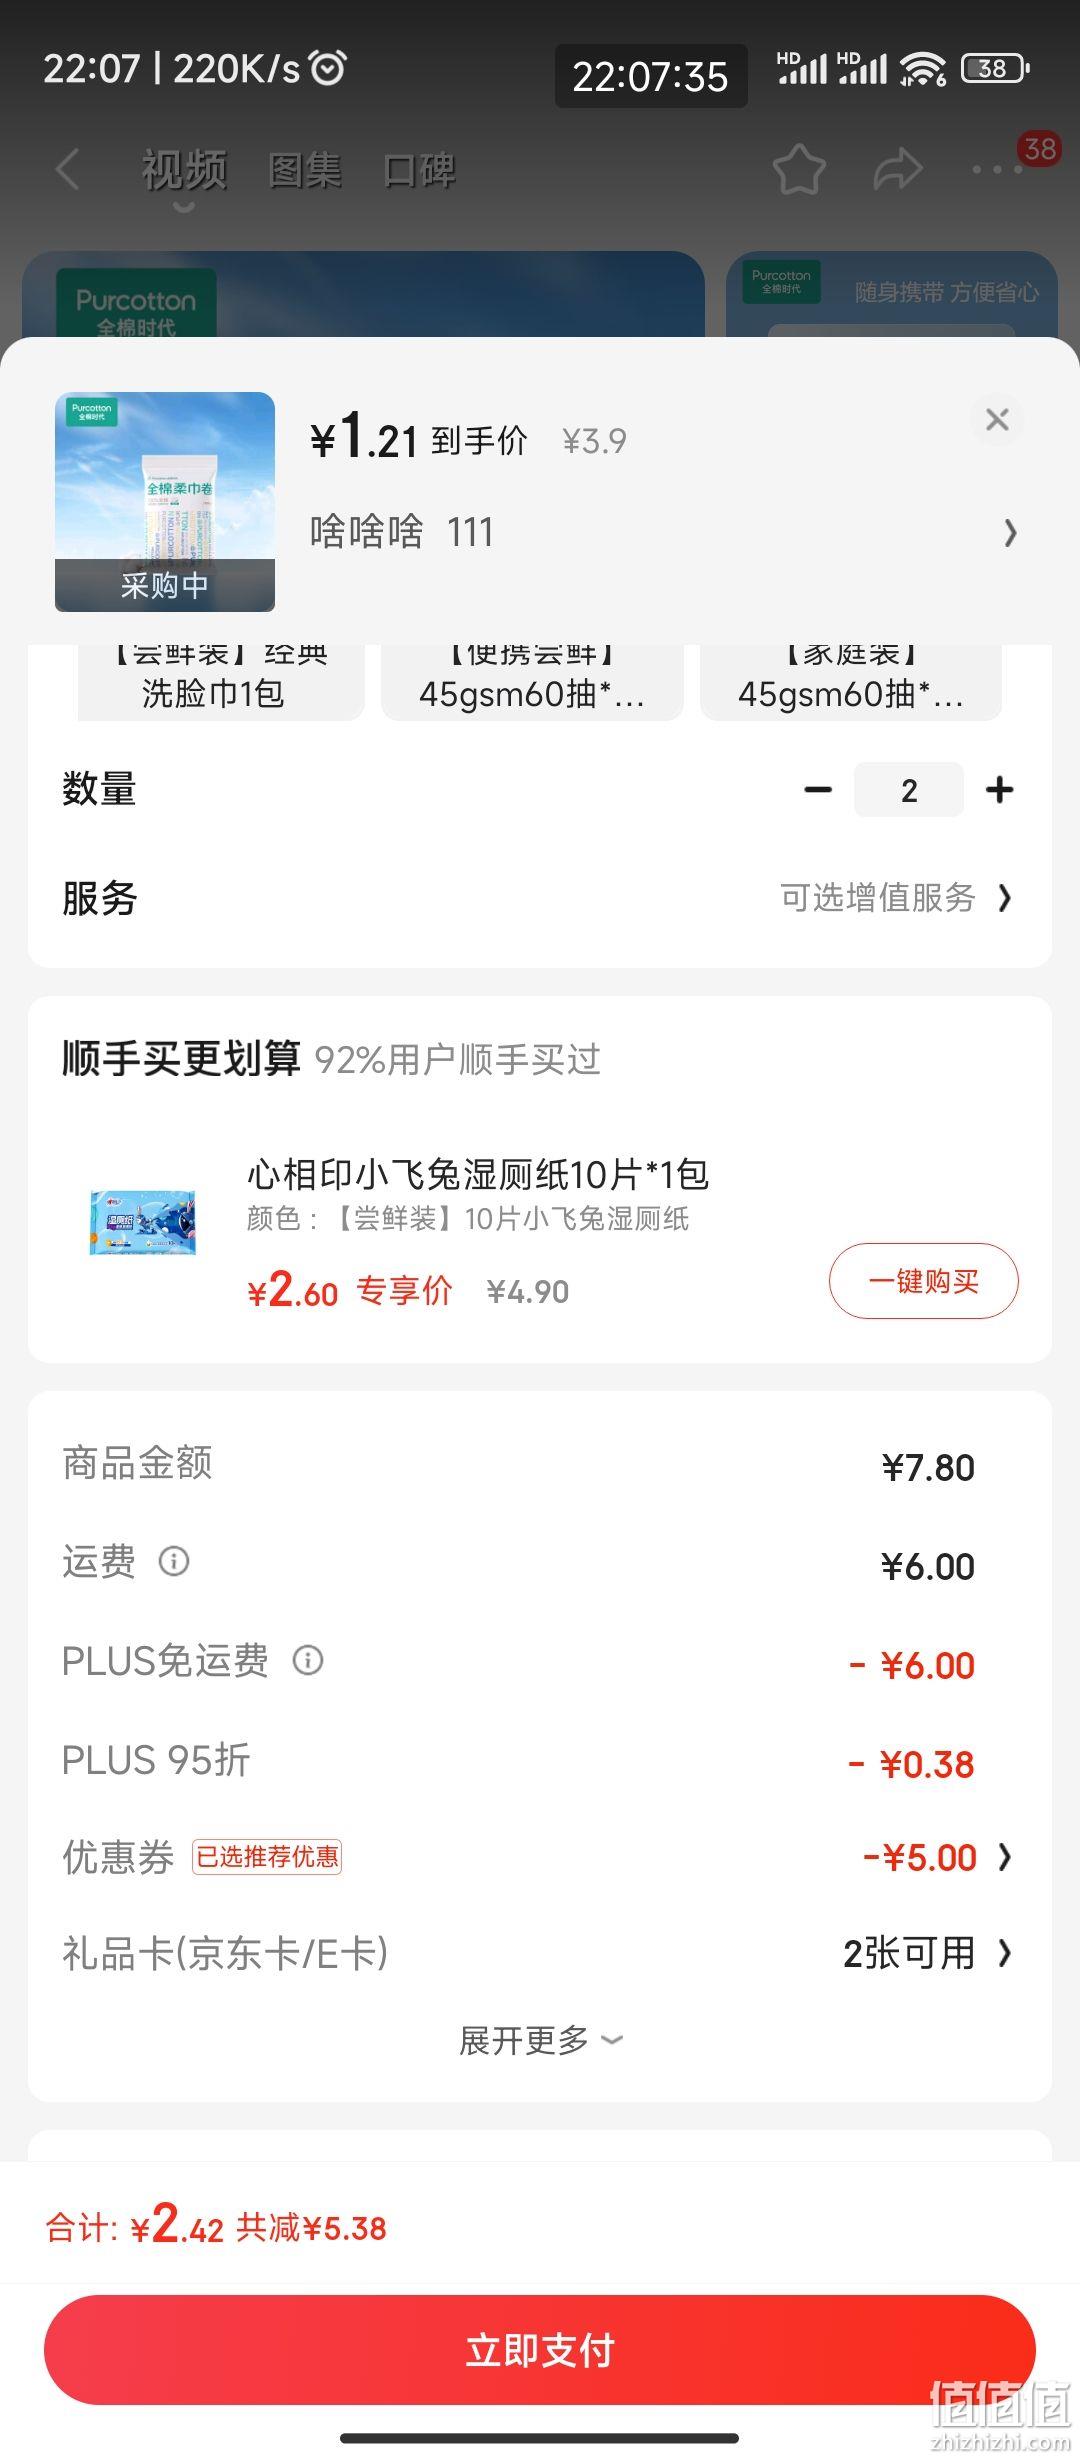Select 【便携尝鲜】45gsm60抽 option
The width and height of the screenshot is (1080, 2460).
pos(532,682)
